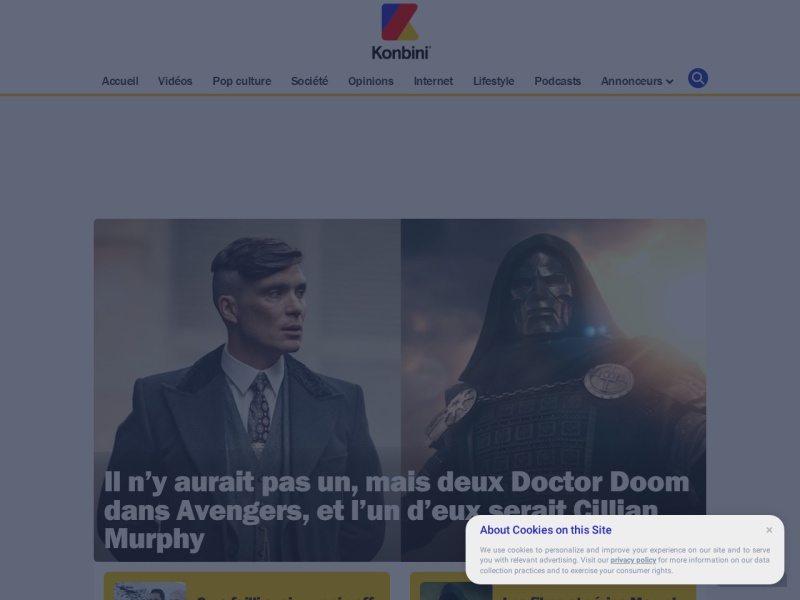Go to Lifestyle section
Image resolution: width=800 pixels, height=600 pixels.
(493, 81)
